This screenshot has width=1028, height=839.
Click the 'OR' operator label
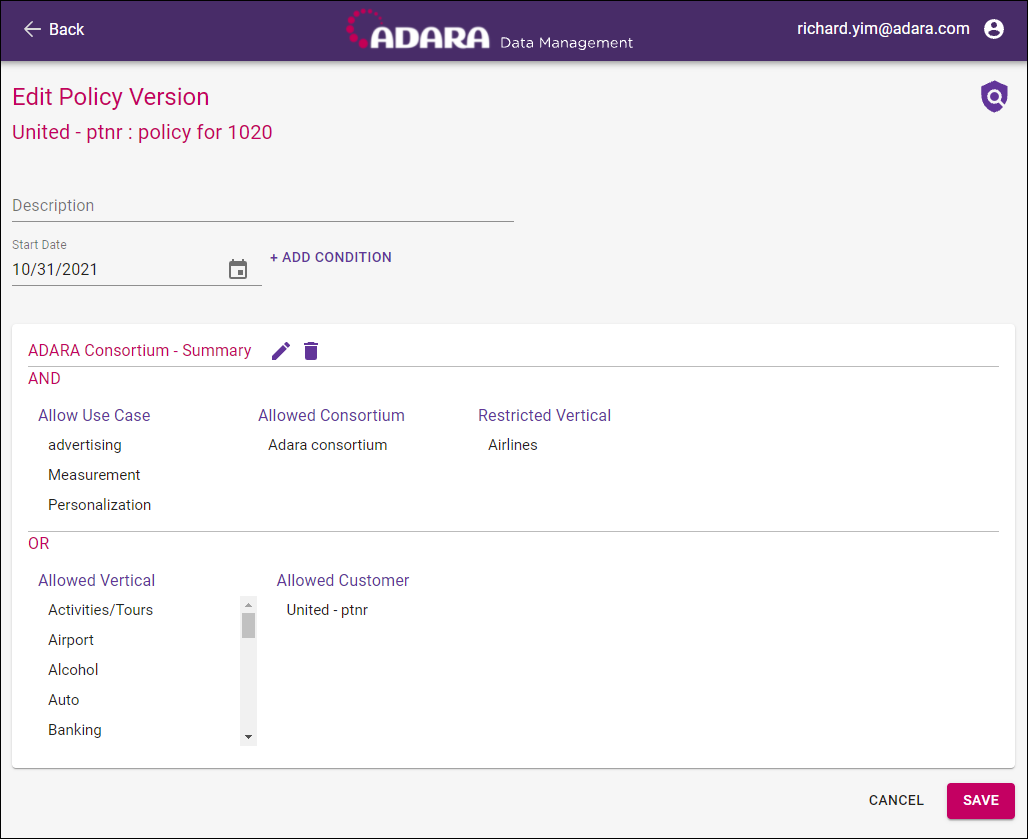point(39,543)
